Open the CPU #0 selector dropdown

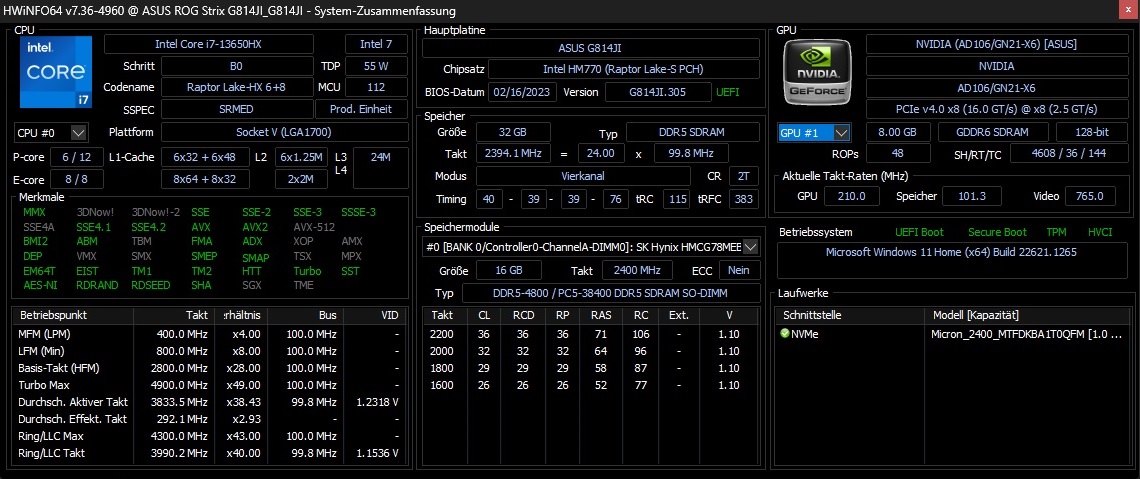click(x=51, y=132)
